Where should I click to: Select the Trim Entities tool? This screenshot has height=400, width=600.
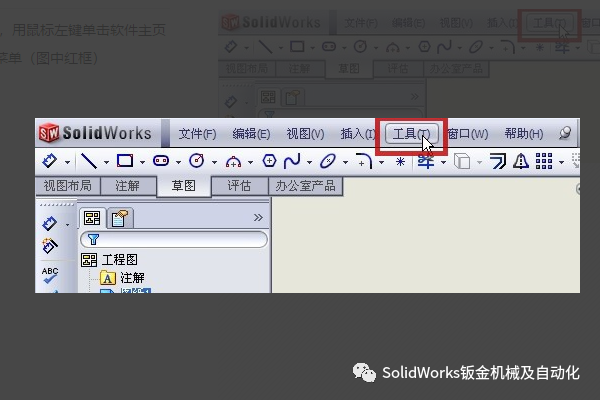point(426,161)
